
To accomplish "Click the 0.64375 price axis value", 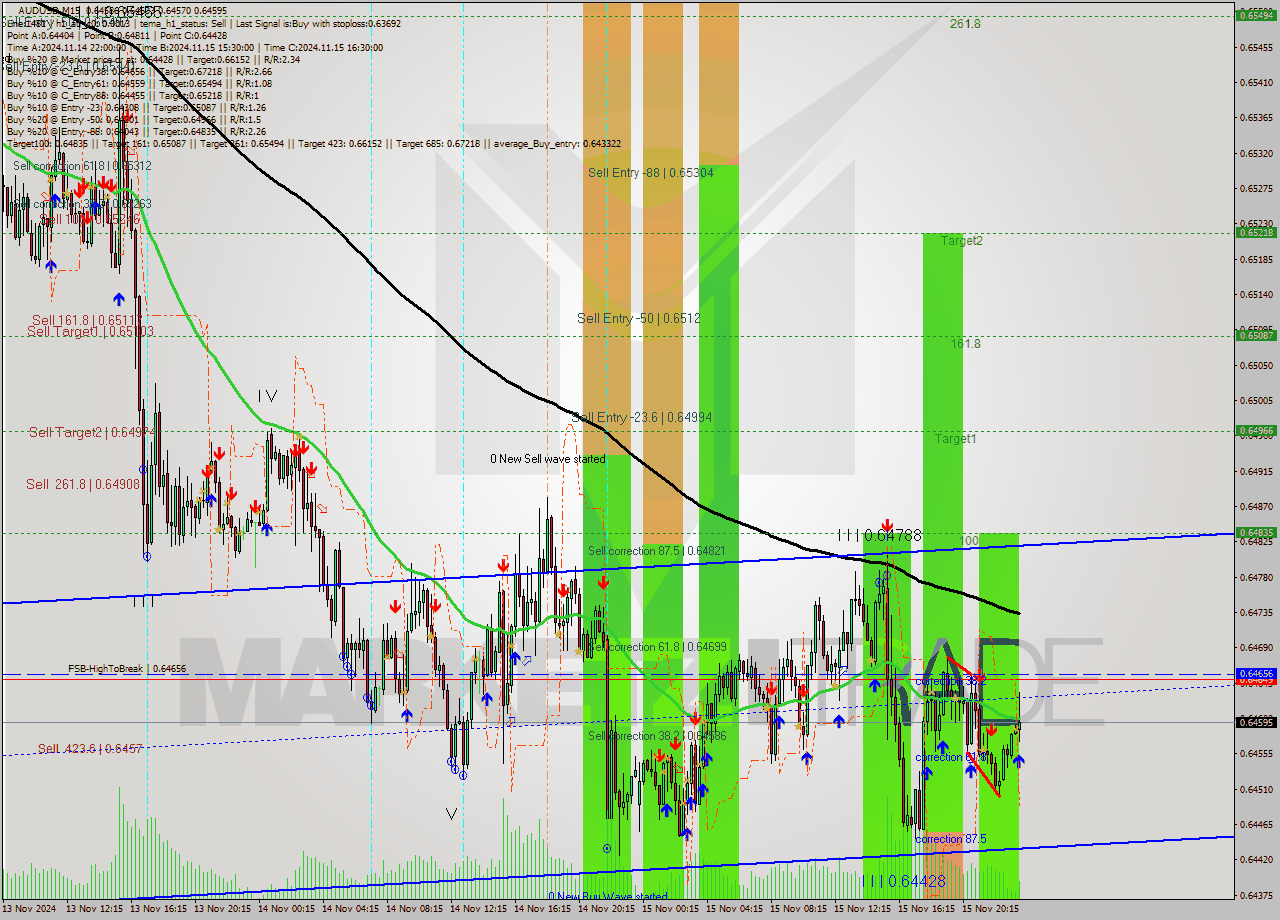I will click(1256, 895).
